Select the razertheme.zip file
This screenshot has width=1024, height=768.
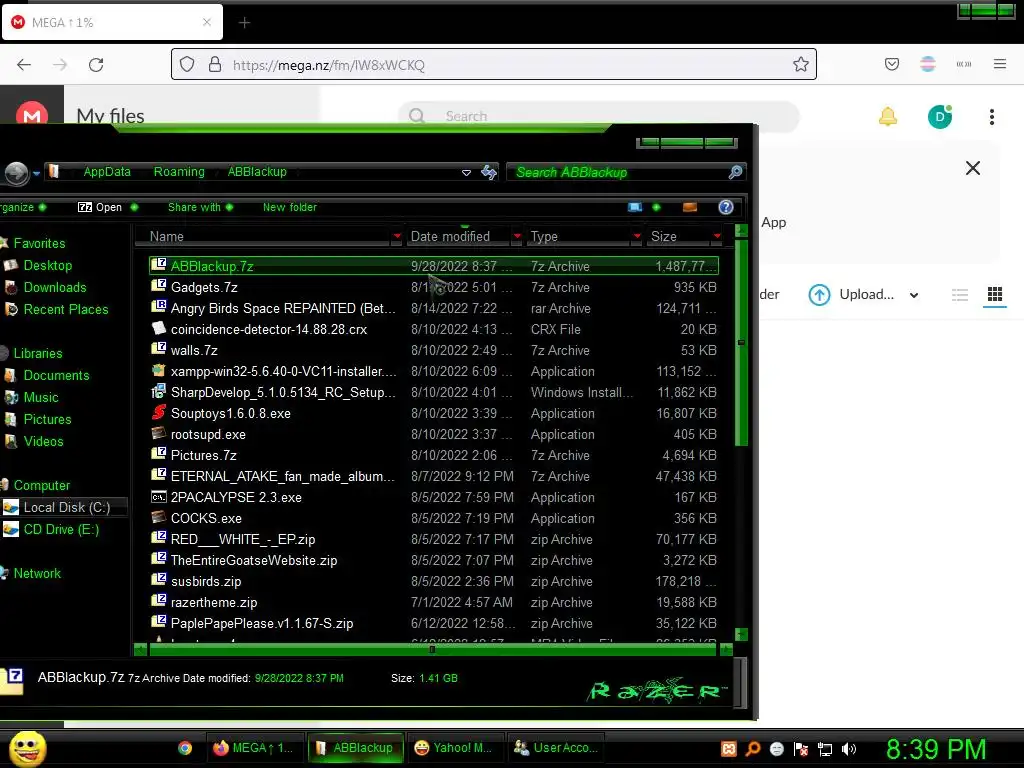(x=214, y=602)
